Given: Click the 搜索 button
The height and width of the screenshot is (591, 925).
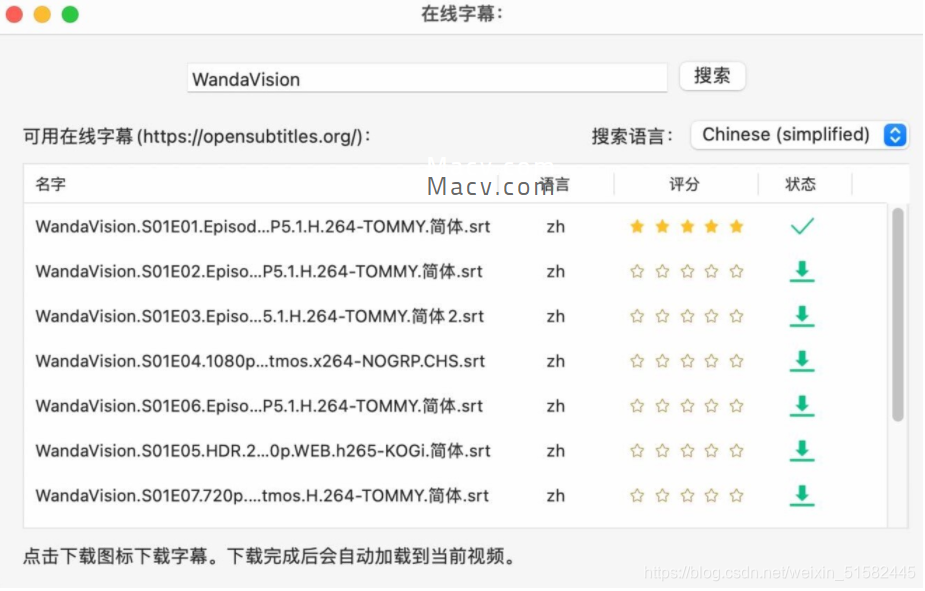Looking at the screenshot, I should coord(712,76).
